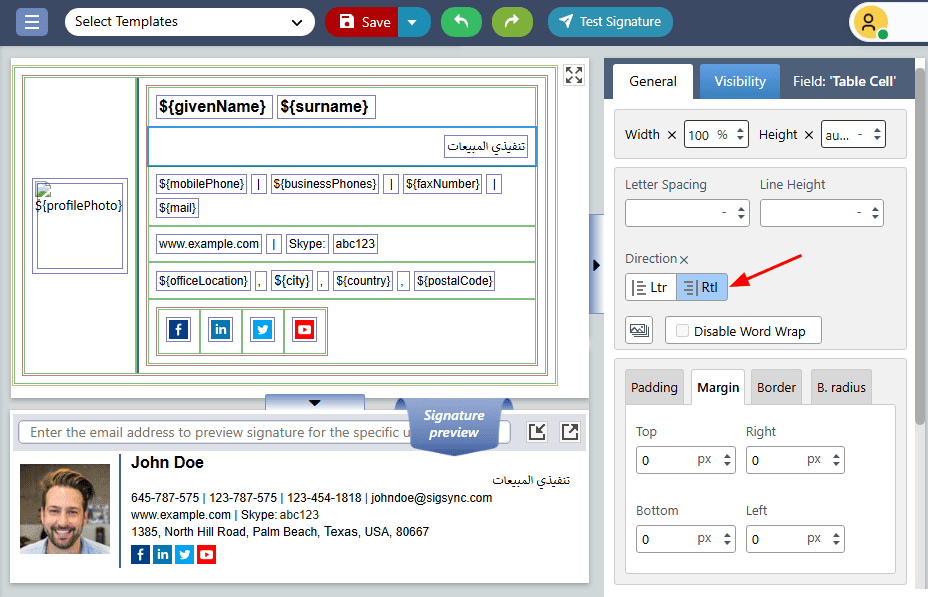
Task: Set text direction to Ltr
Action: [651, 287]
